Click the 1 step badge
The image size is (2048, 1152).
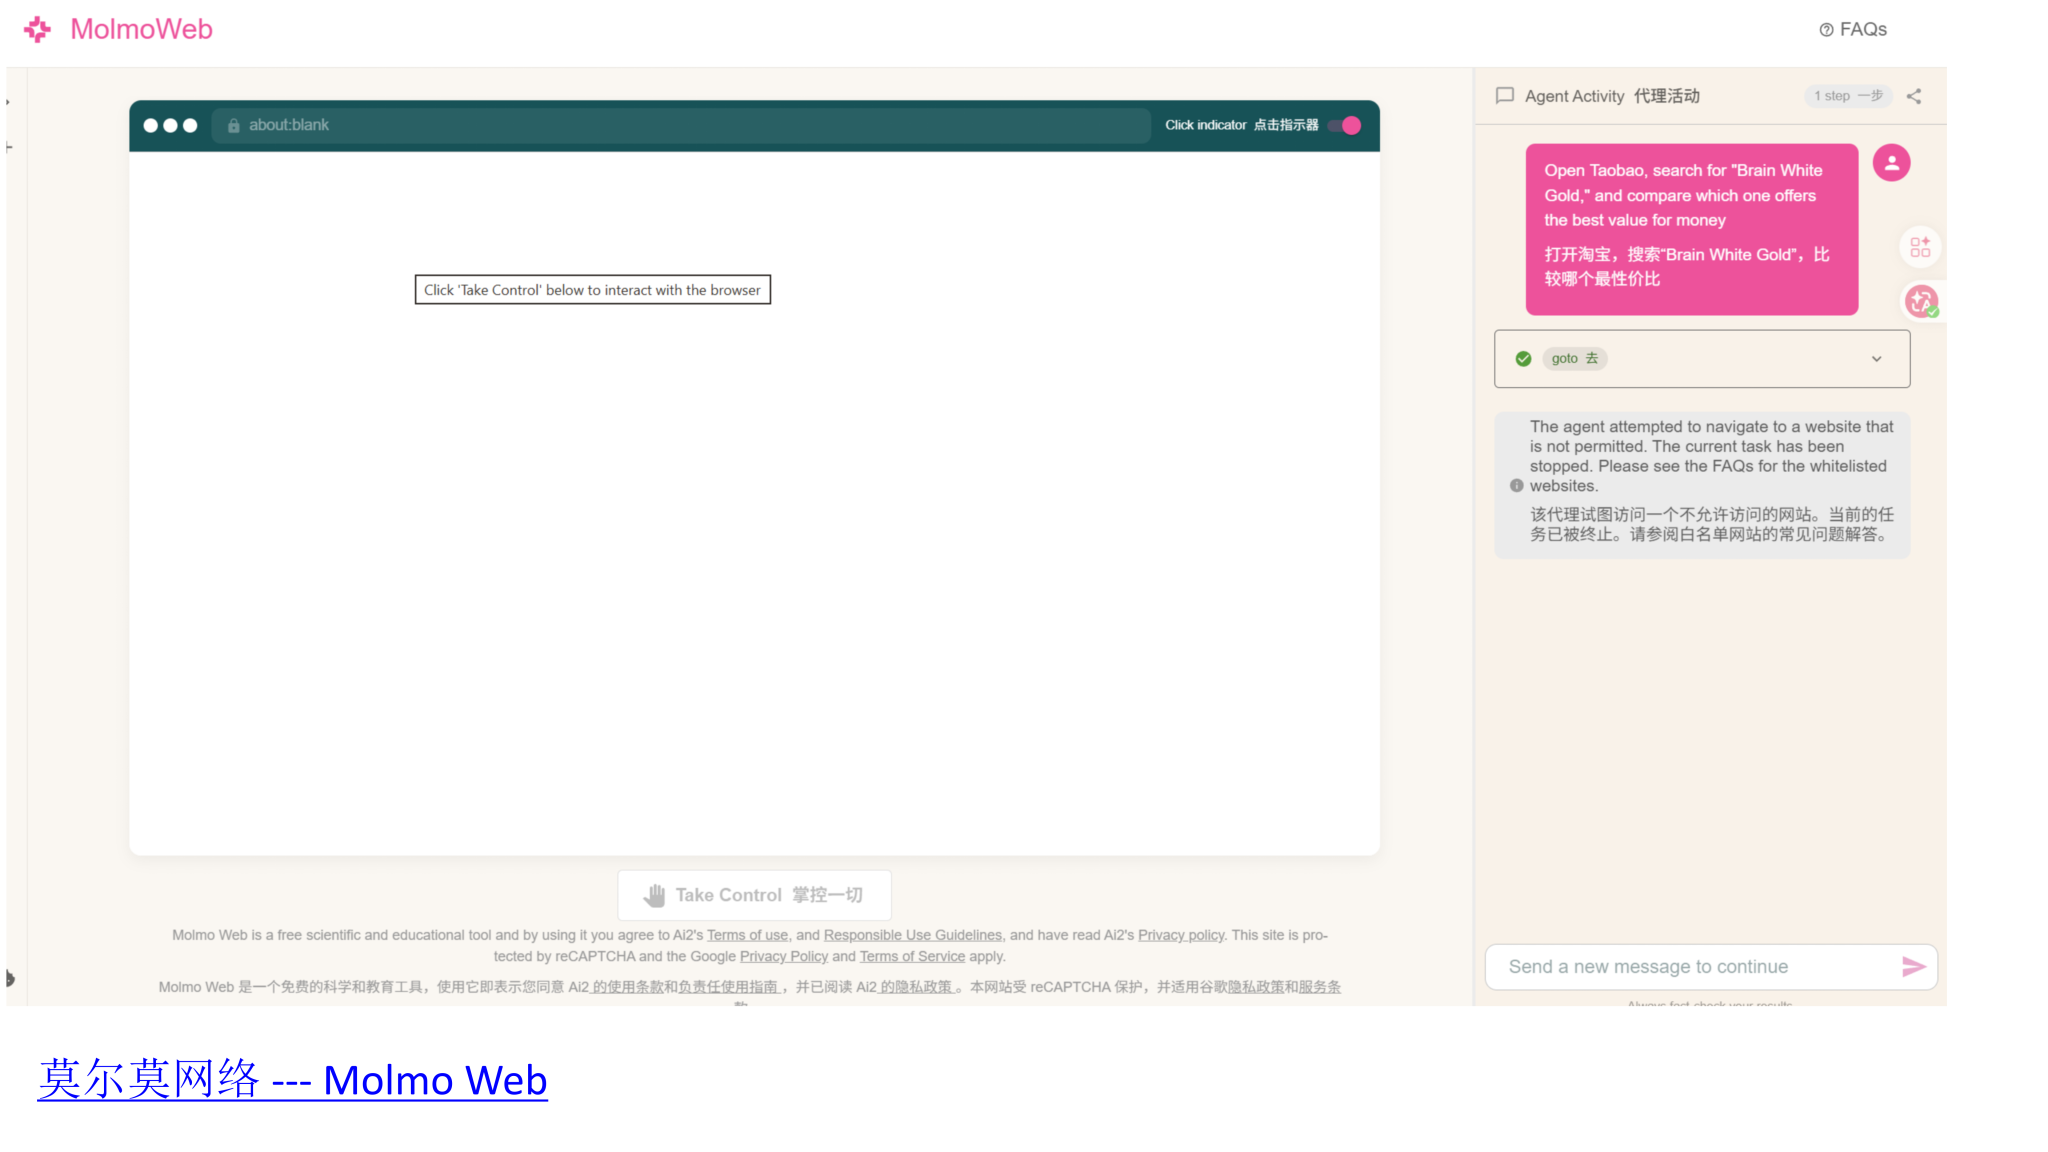1848,96
